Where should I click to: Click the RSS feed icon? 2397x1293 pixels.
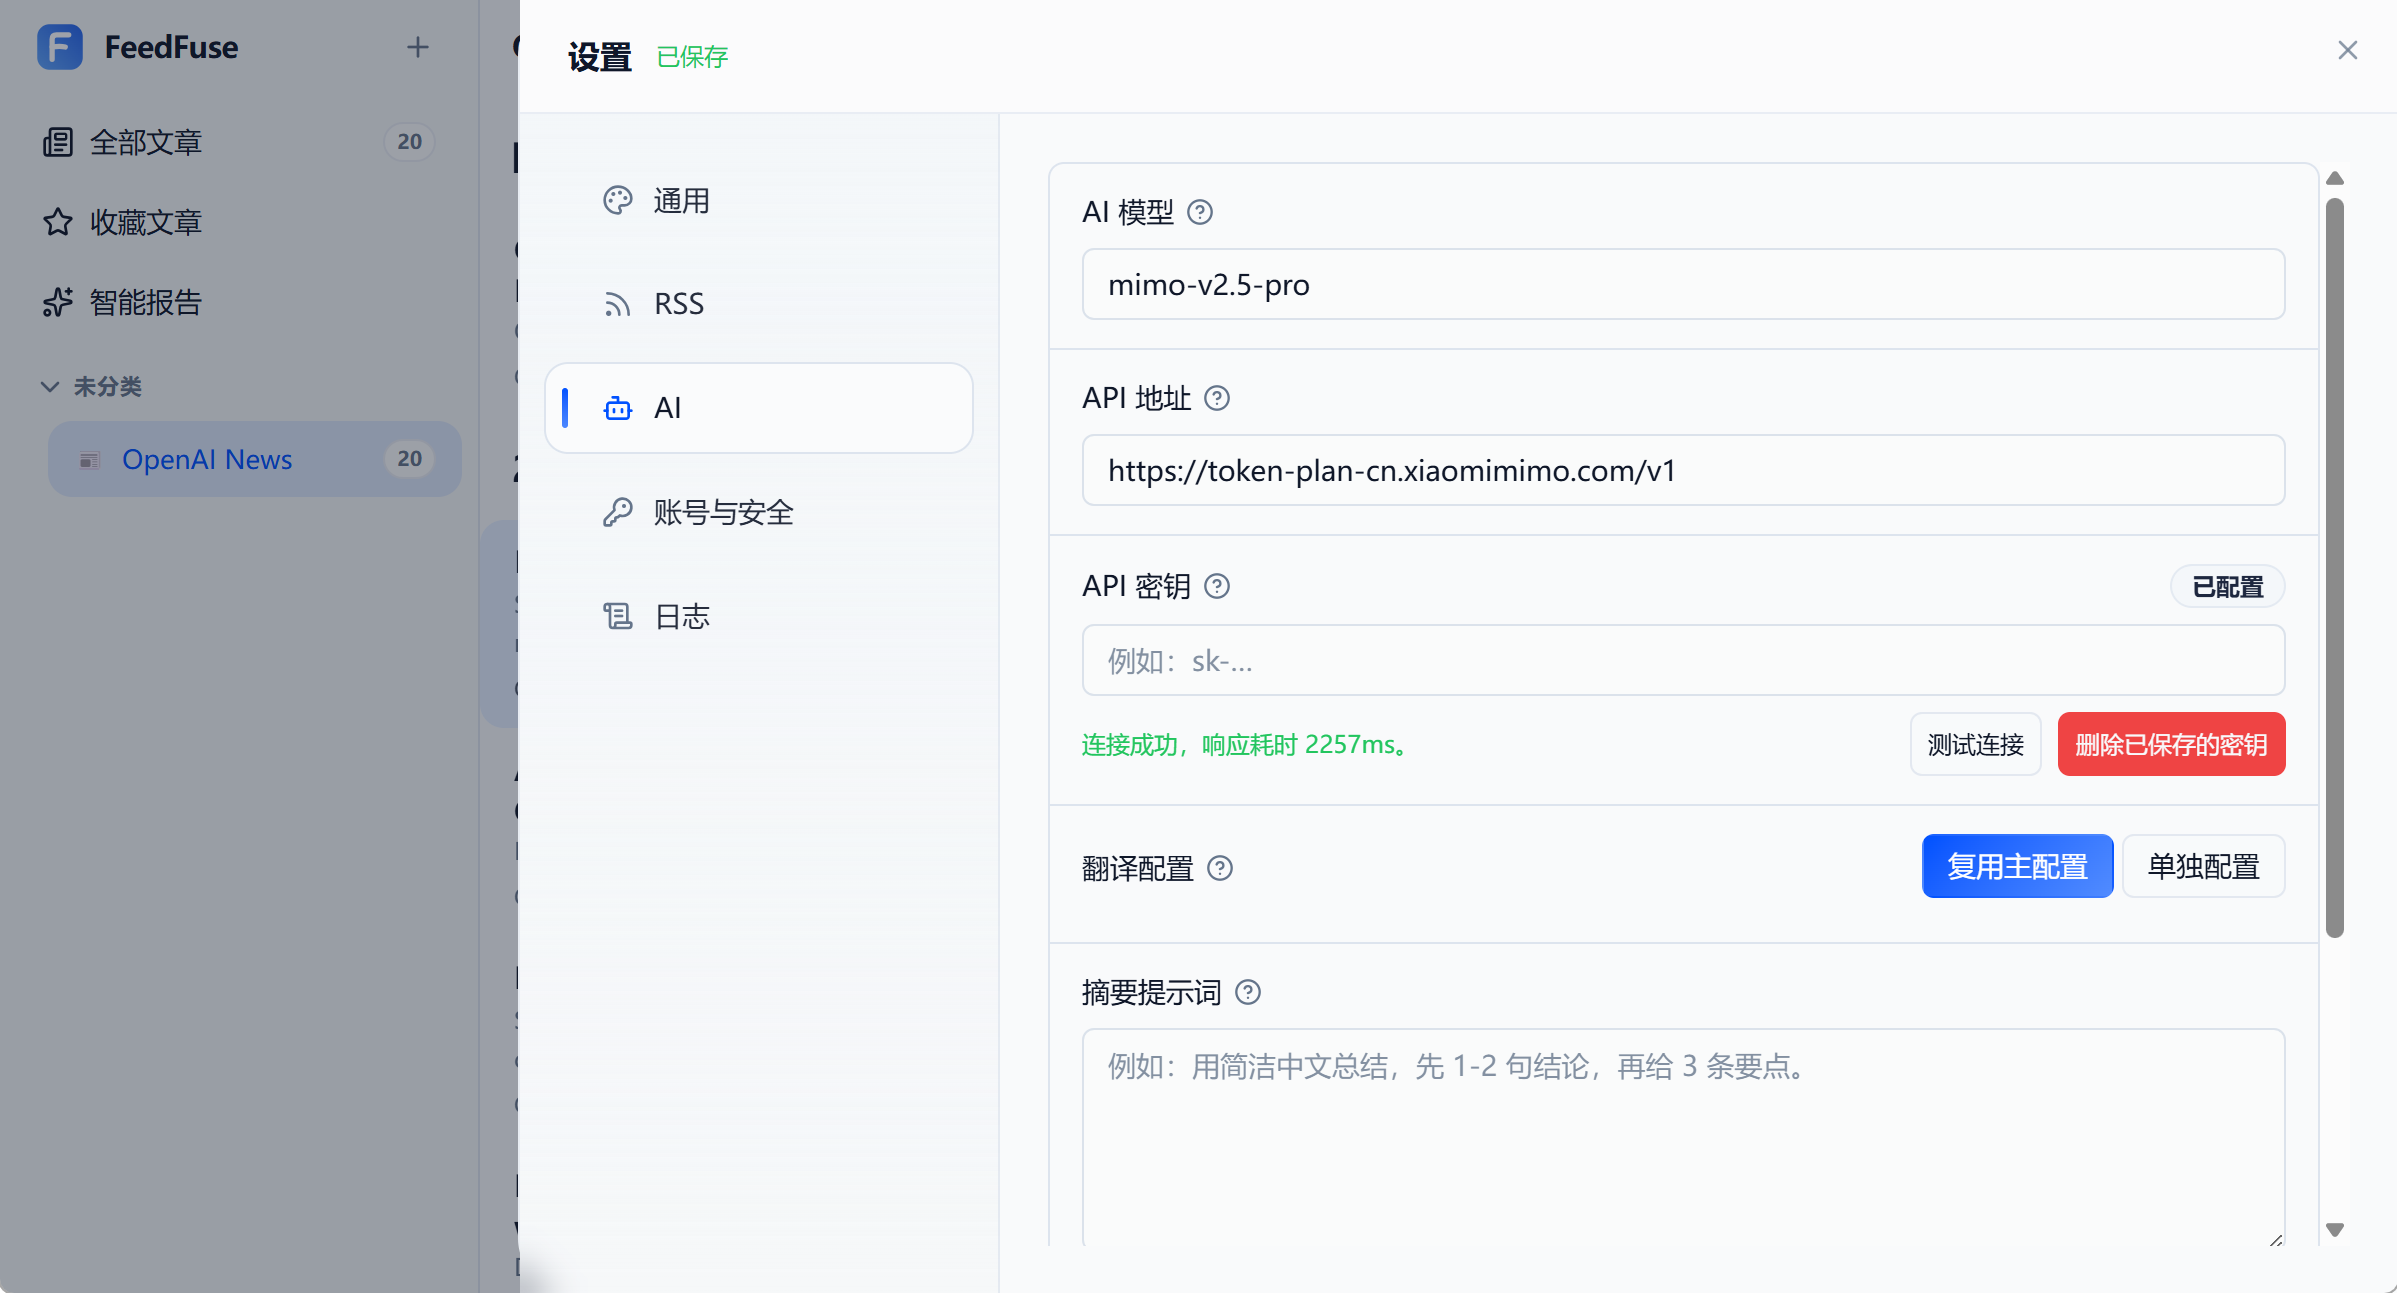coord(618,304)
